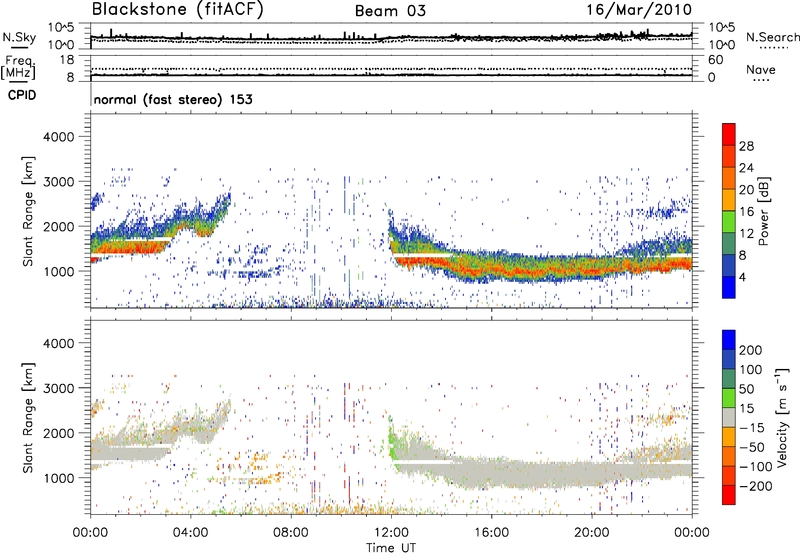Image resolution: width=800 pixels, height=554 pixels.
Task: Click the 'CPID' row label
Action: pos(22,95)
